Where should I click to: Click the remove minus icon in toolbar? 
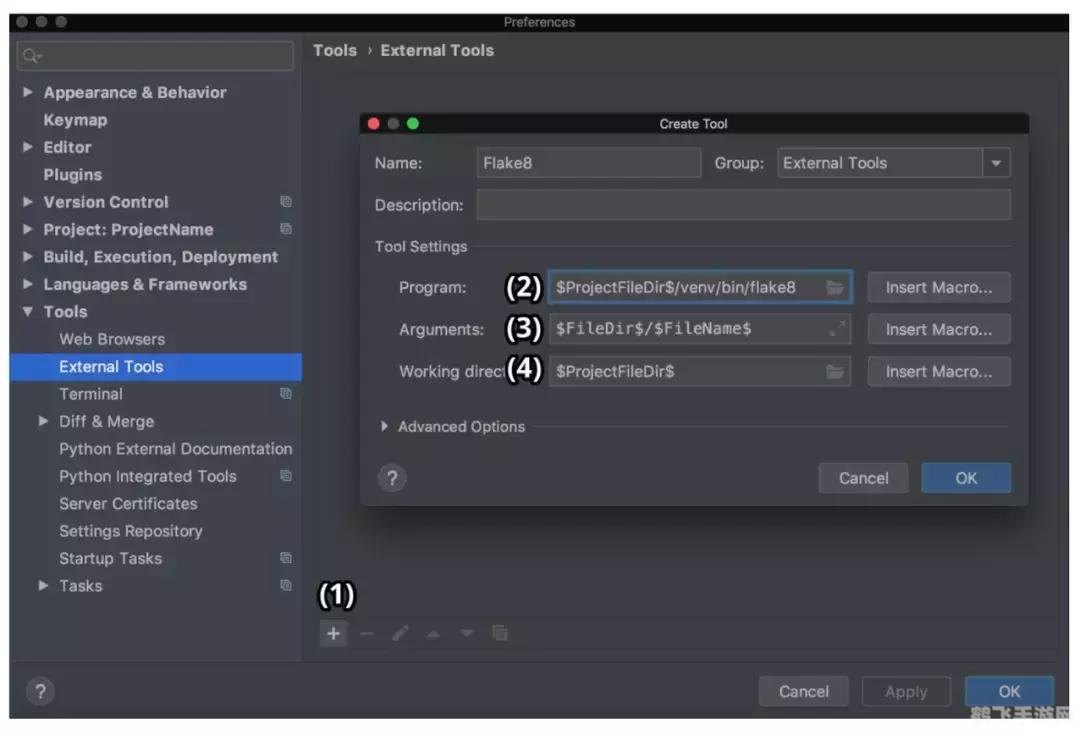click(366, 633)
